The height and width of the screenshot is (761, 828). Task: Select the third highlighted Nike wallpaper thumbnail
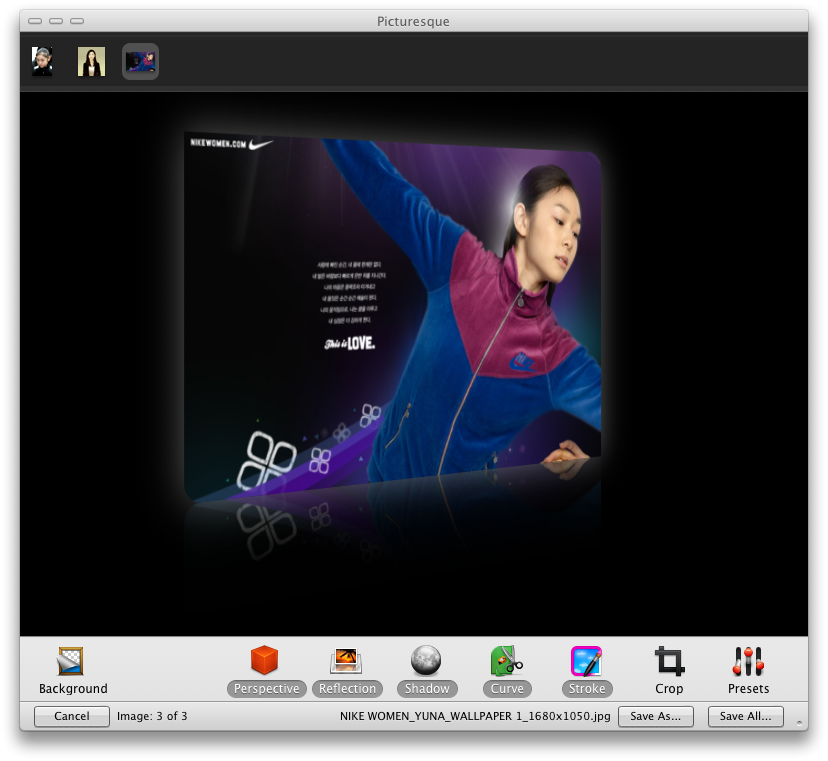click(140, 61)
